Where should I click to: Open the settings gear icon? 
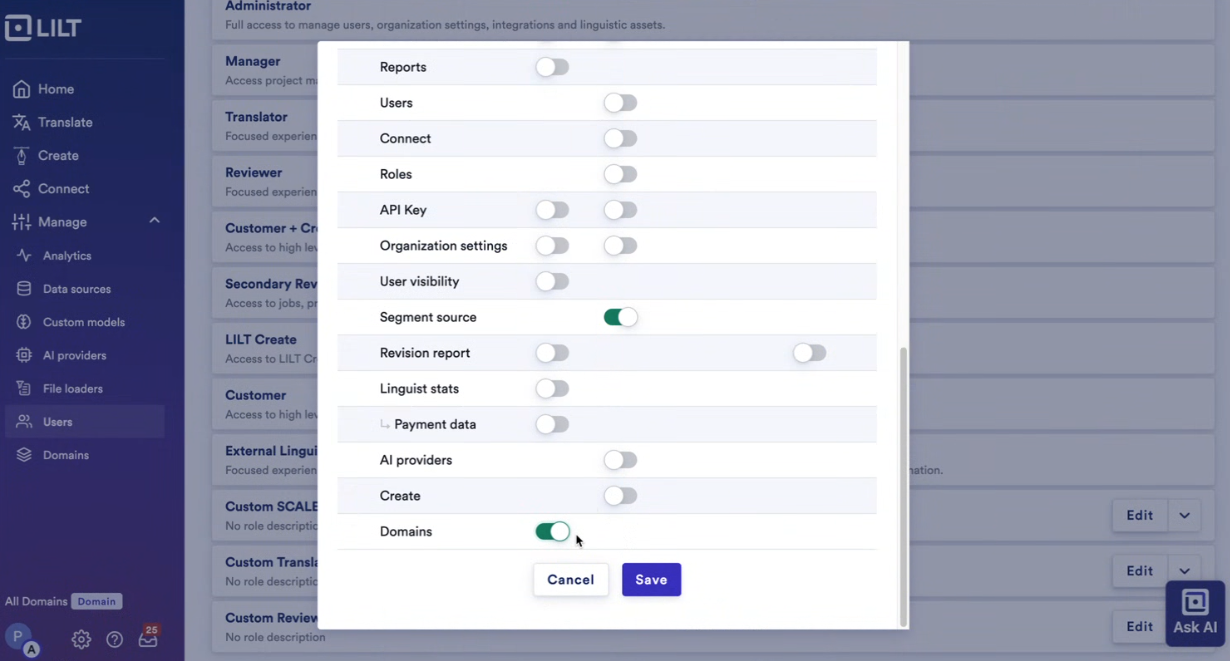point(81,639)
